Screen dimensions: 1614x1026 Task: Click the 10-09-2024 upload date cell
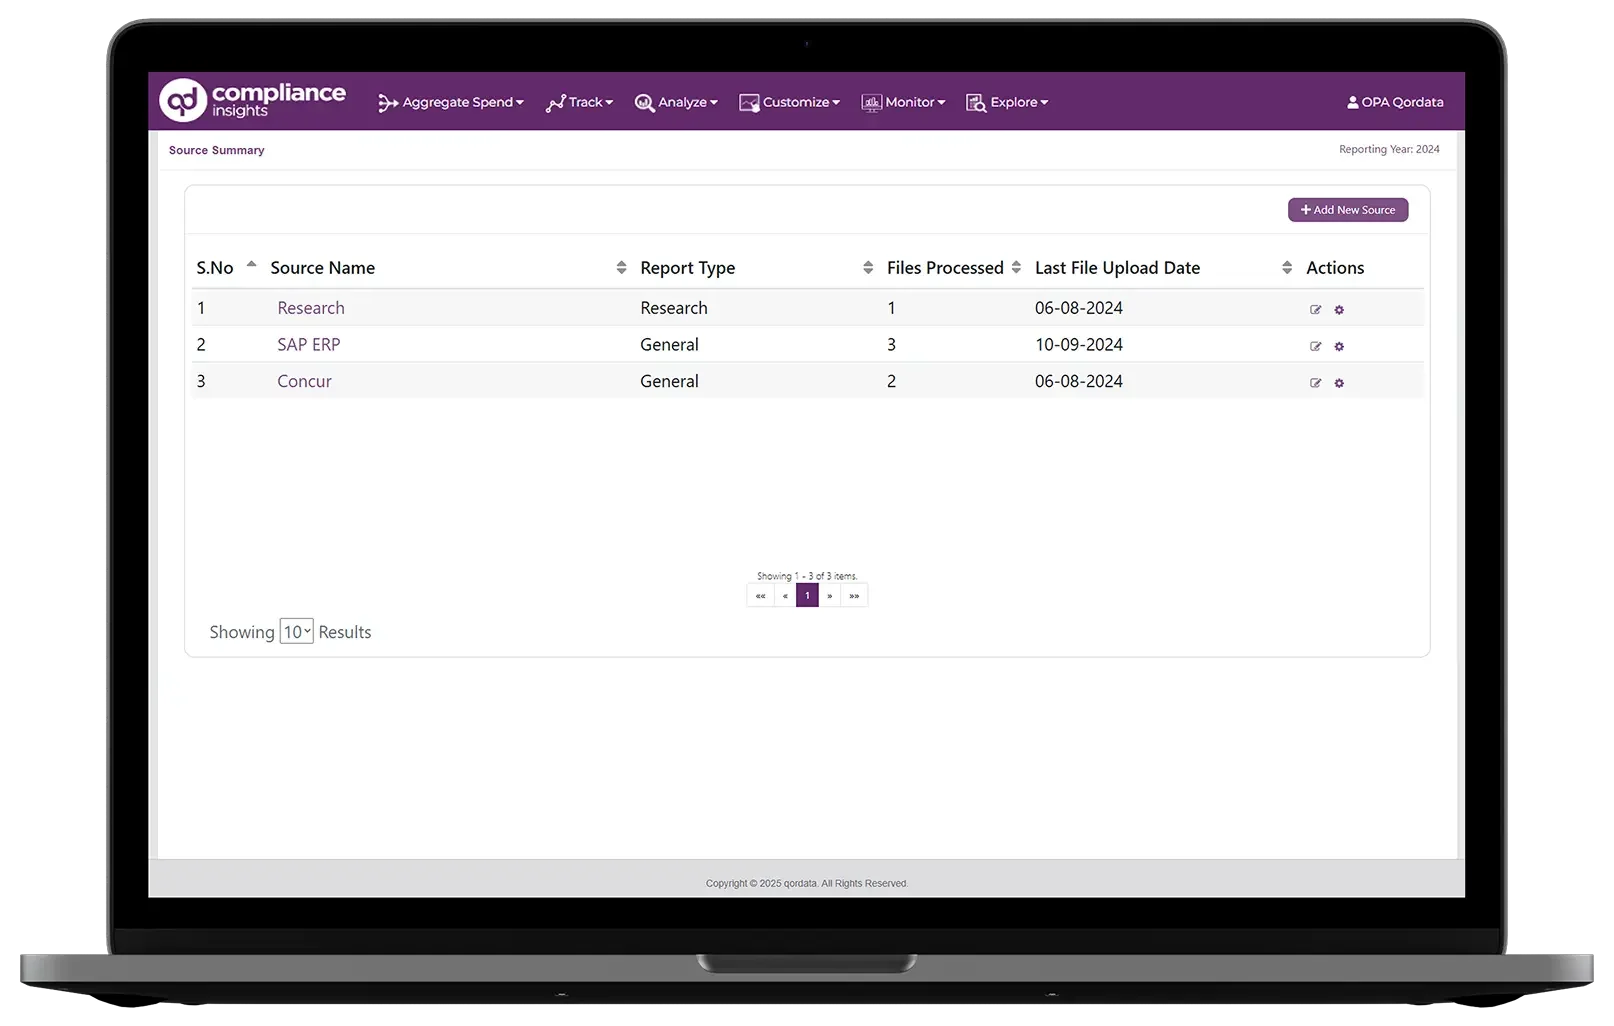(1079, 345)
